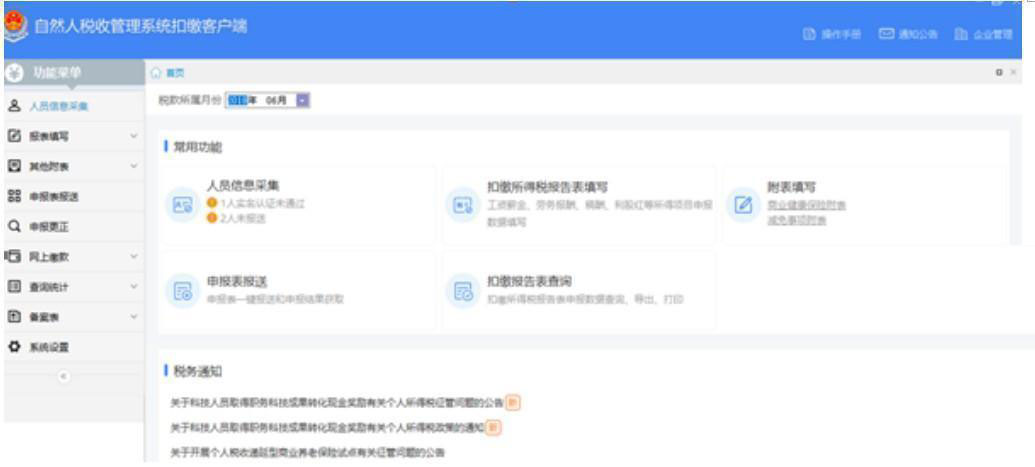Viewport: 1035px width, 467px height.
Task: Click the 1人实名认证未通过 warning line
Action: (256, 203)
